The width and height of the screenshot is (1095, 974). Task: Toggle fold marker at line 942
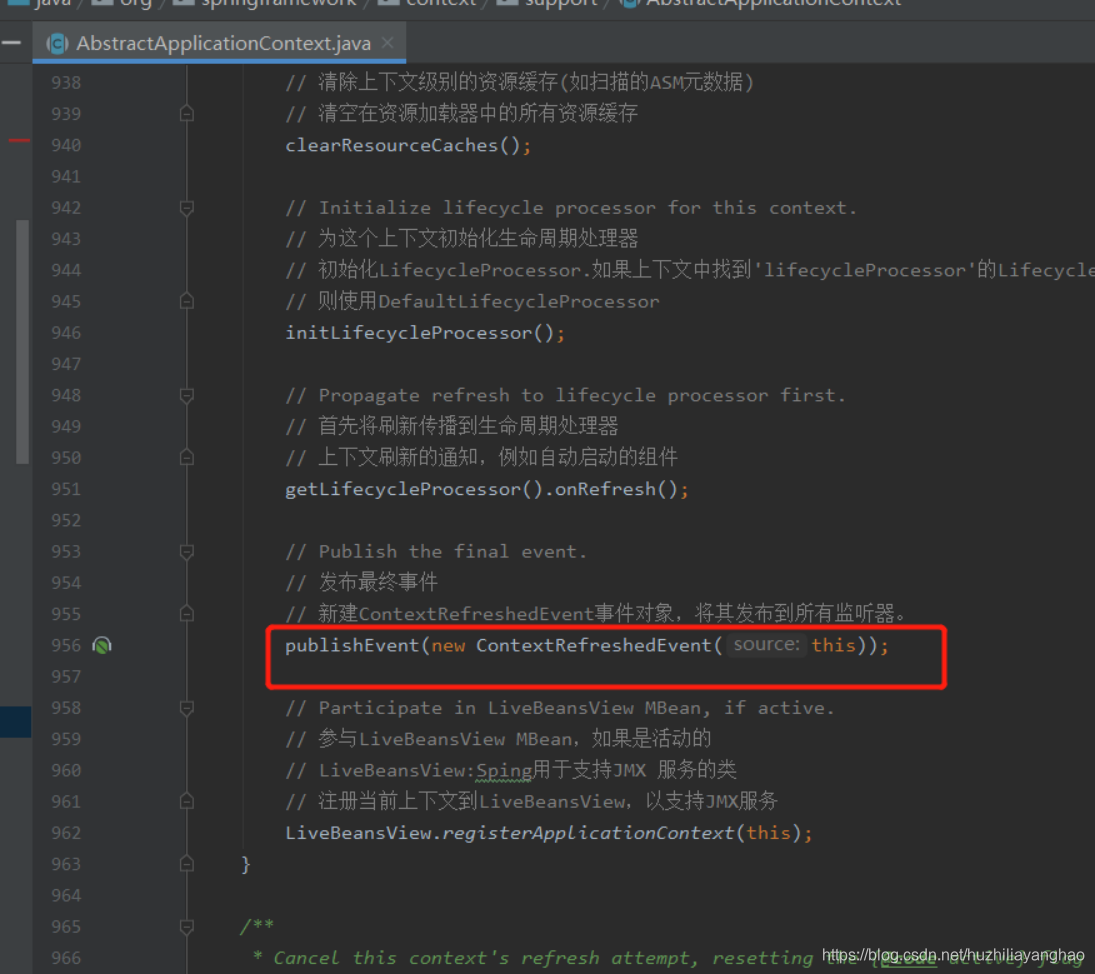coord(186,207)
